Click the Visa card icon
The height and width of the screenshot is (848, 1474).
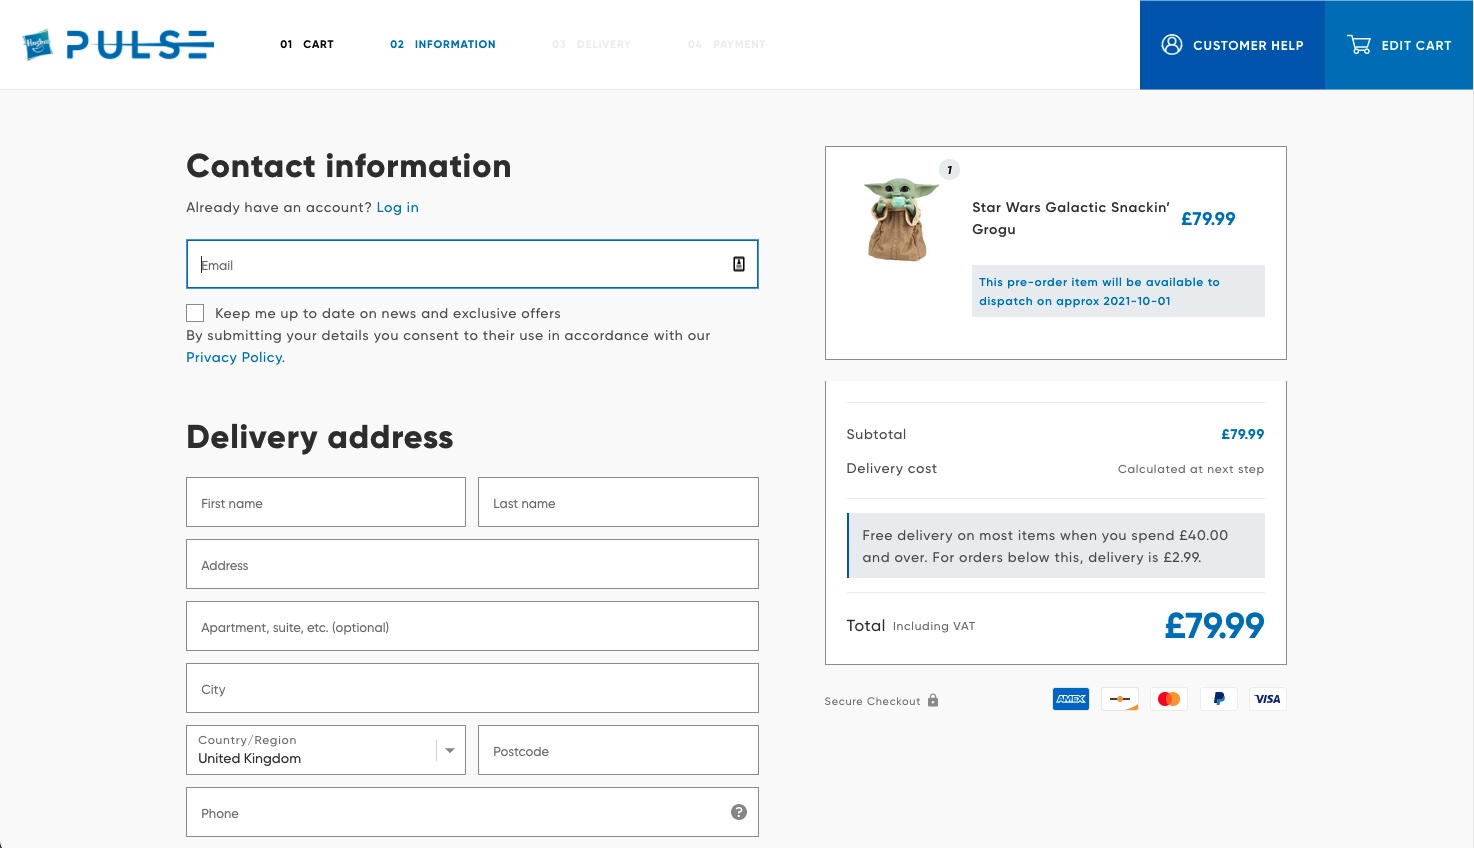pos(1267,699)
